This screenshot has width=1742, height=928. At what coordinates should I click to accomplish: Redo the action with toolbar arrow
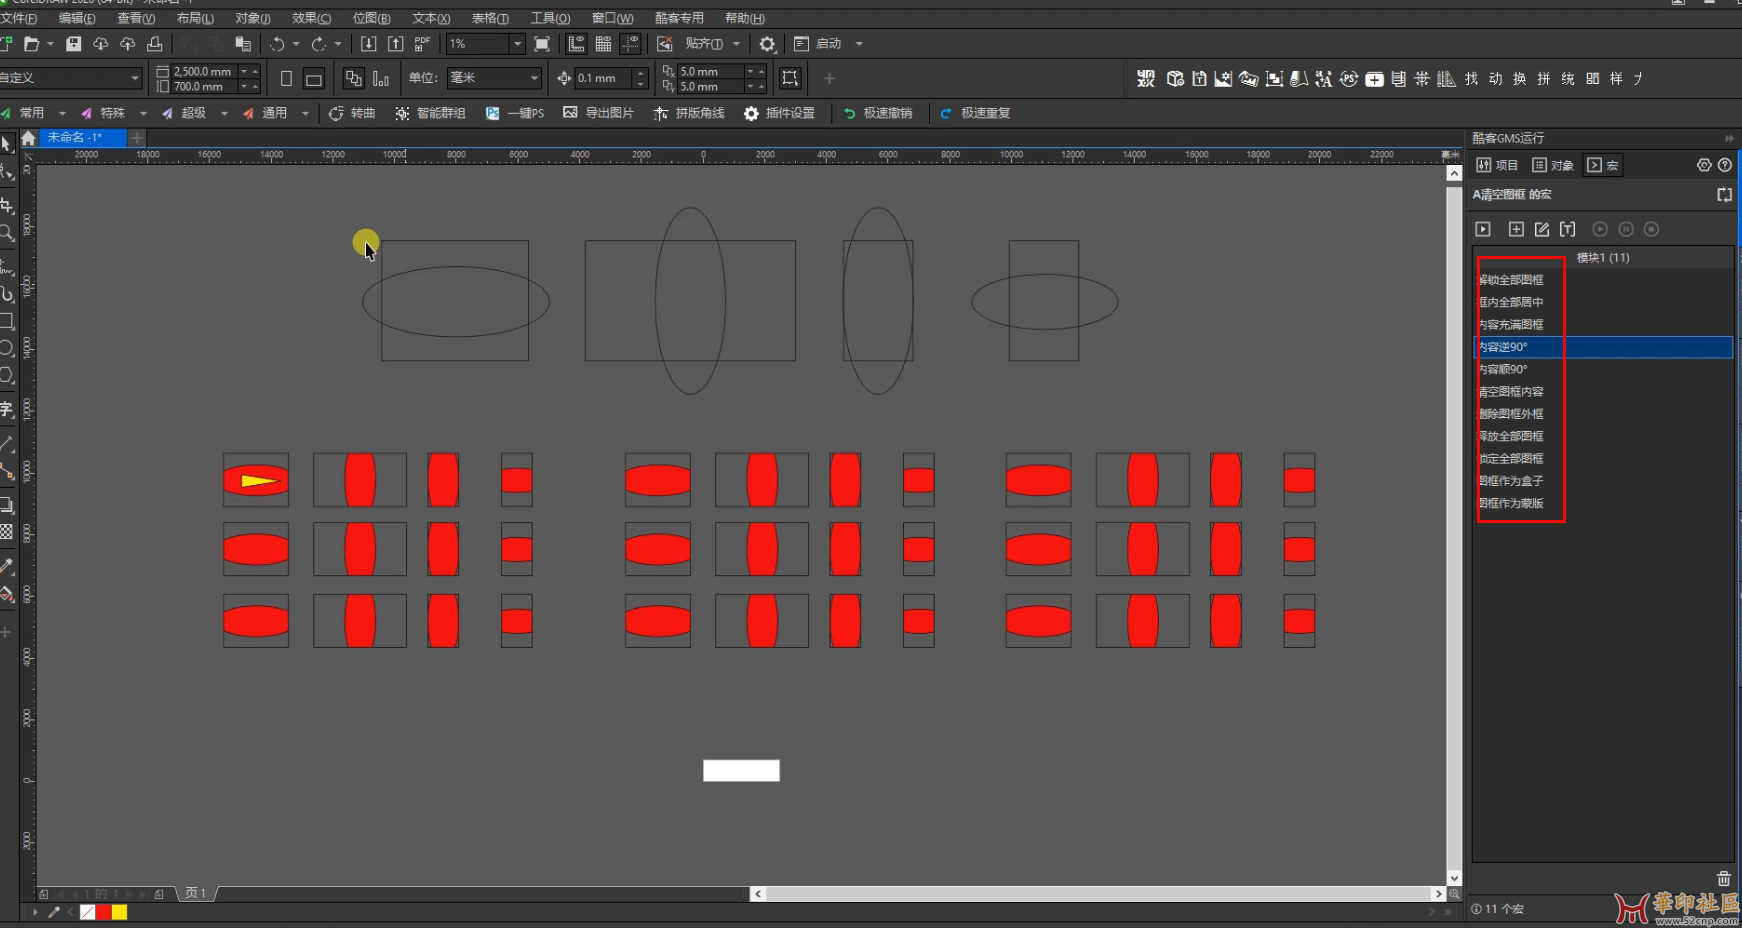(x=319, y=44)
